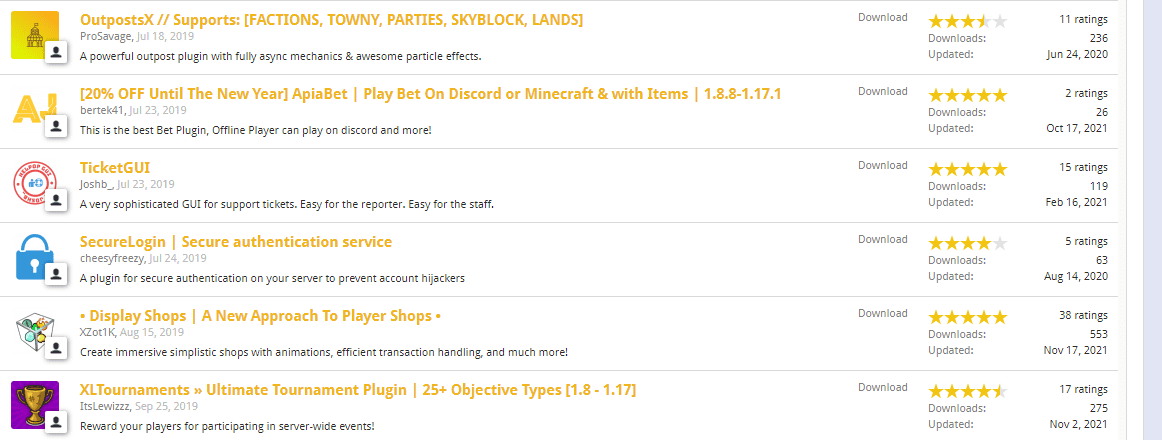Screen dimensions: 1162x440
Task: Click ProSavage author avatar on OutpostsX icon
Action: pyautogui.click(x=56, y=53)
